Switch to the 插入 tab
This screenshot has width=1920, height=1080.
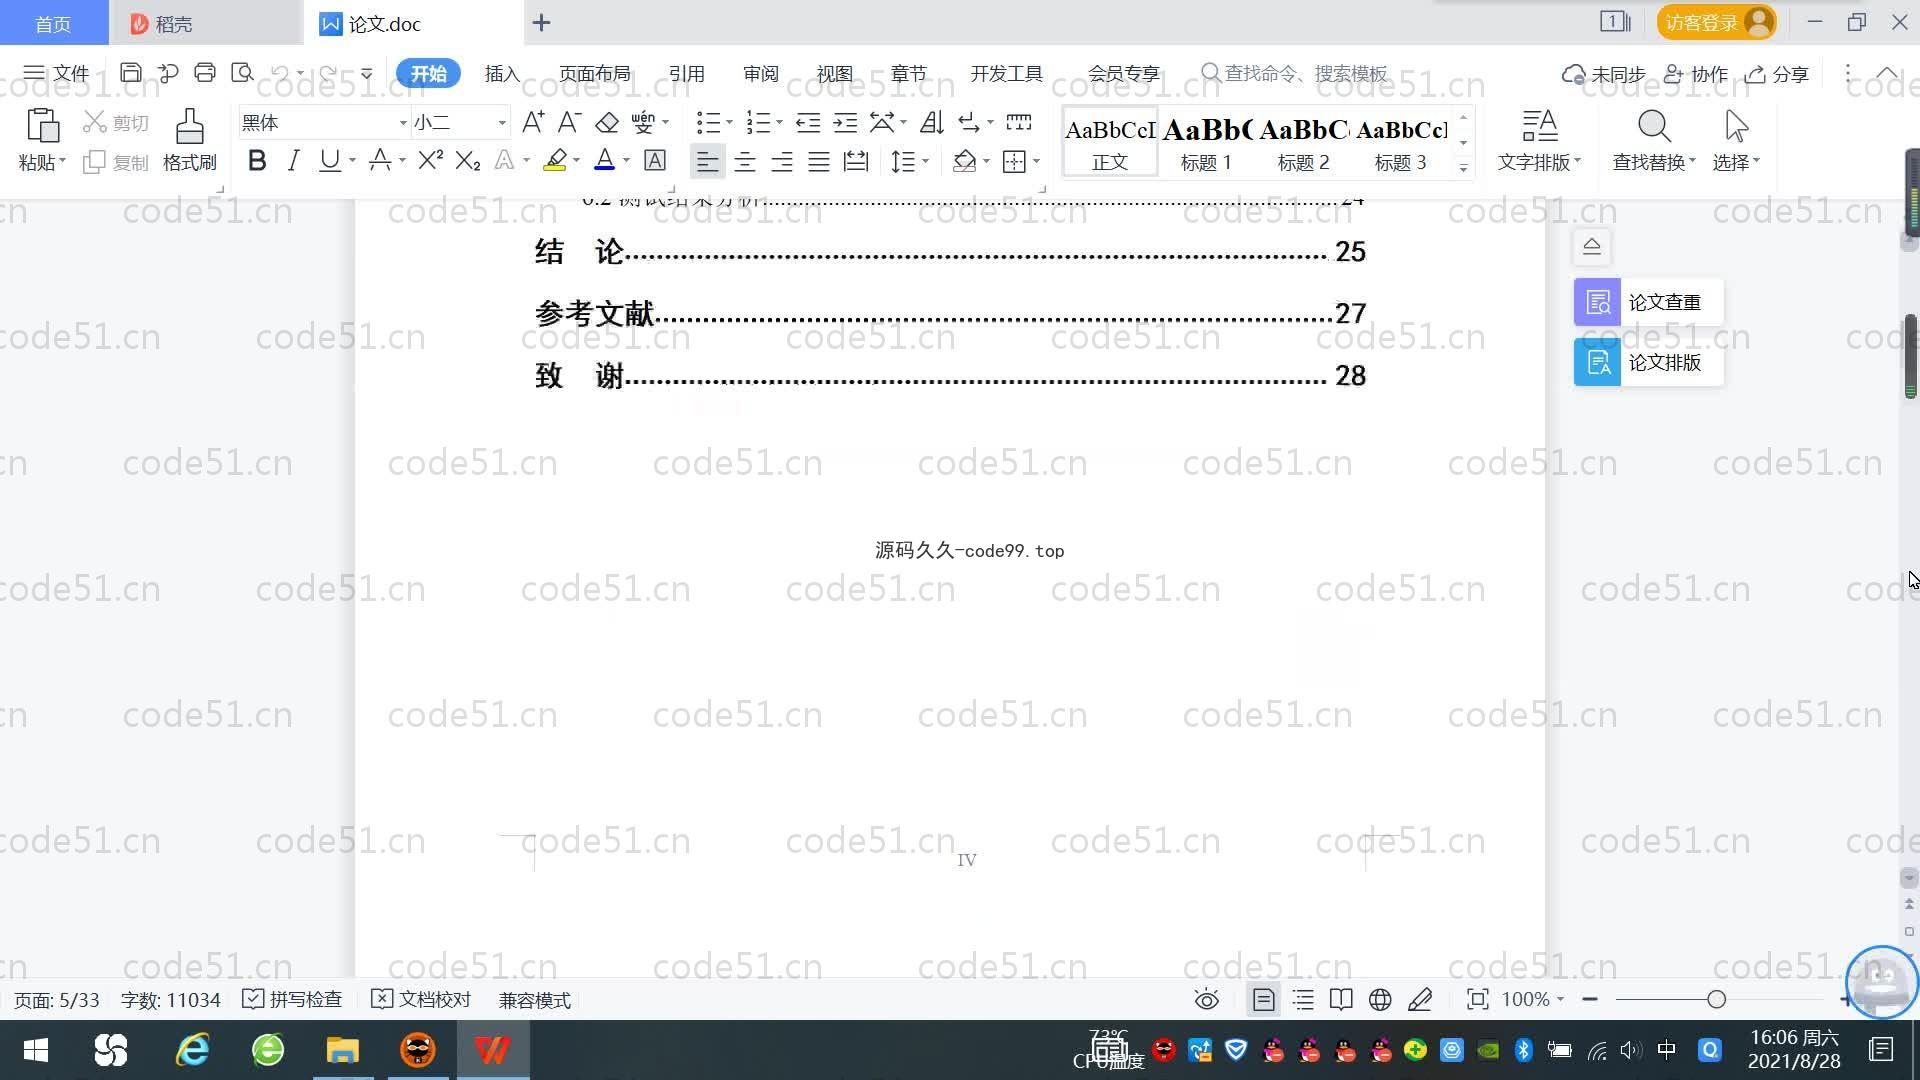tap(502, 73)
